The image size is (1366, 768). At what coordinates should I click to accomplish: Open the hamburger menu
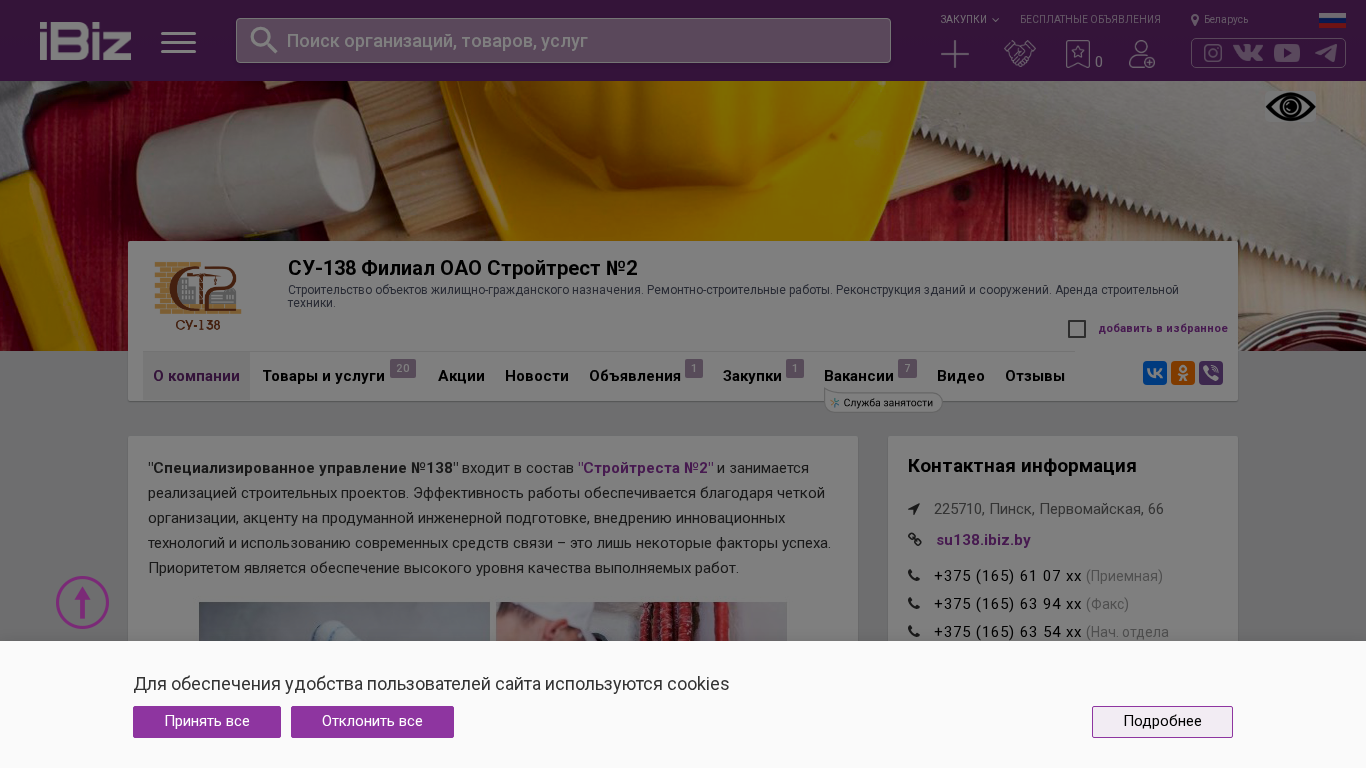point(179,42)
